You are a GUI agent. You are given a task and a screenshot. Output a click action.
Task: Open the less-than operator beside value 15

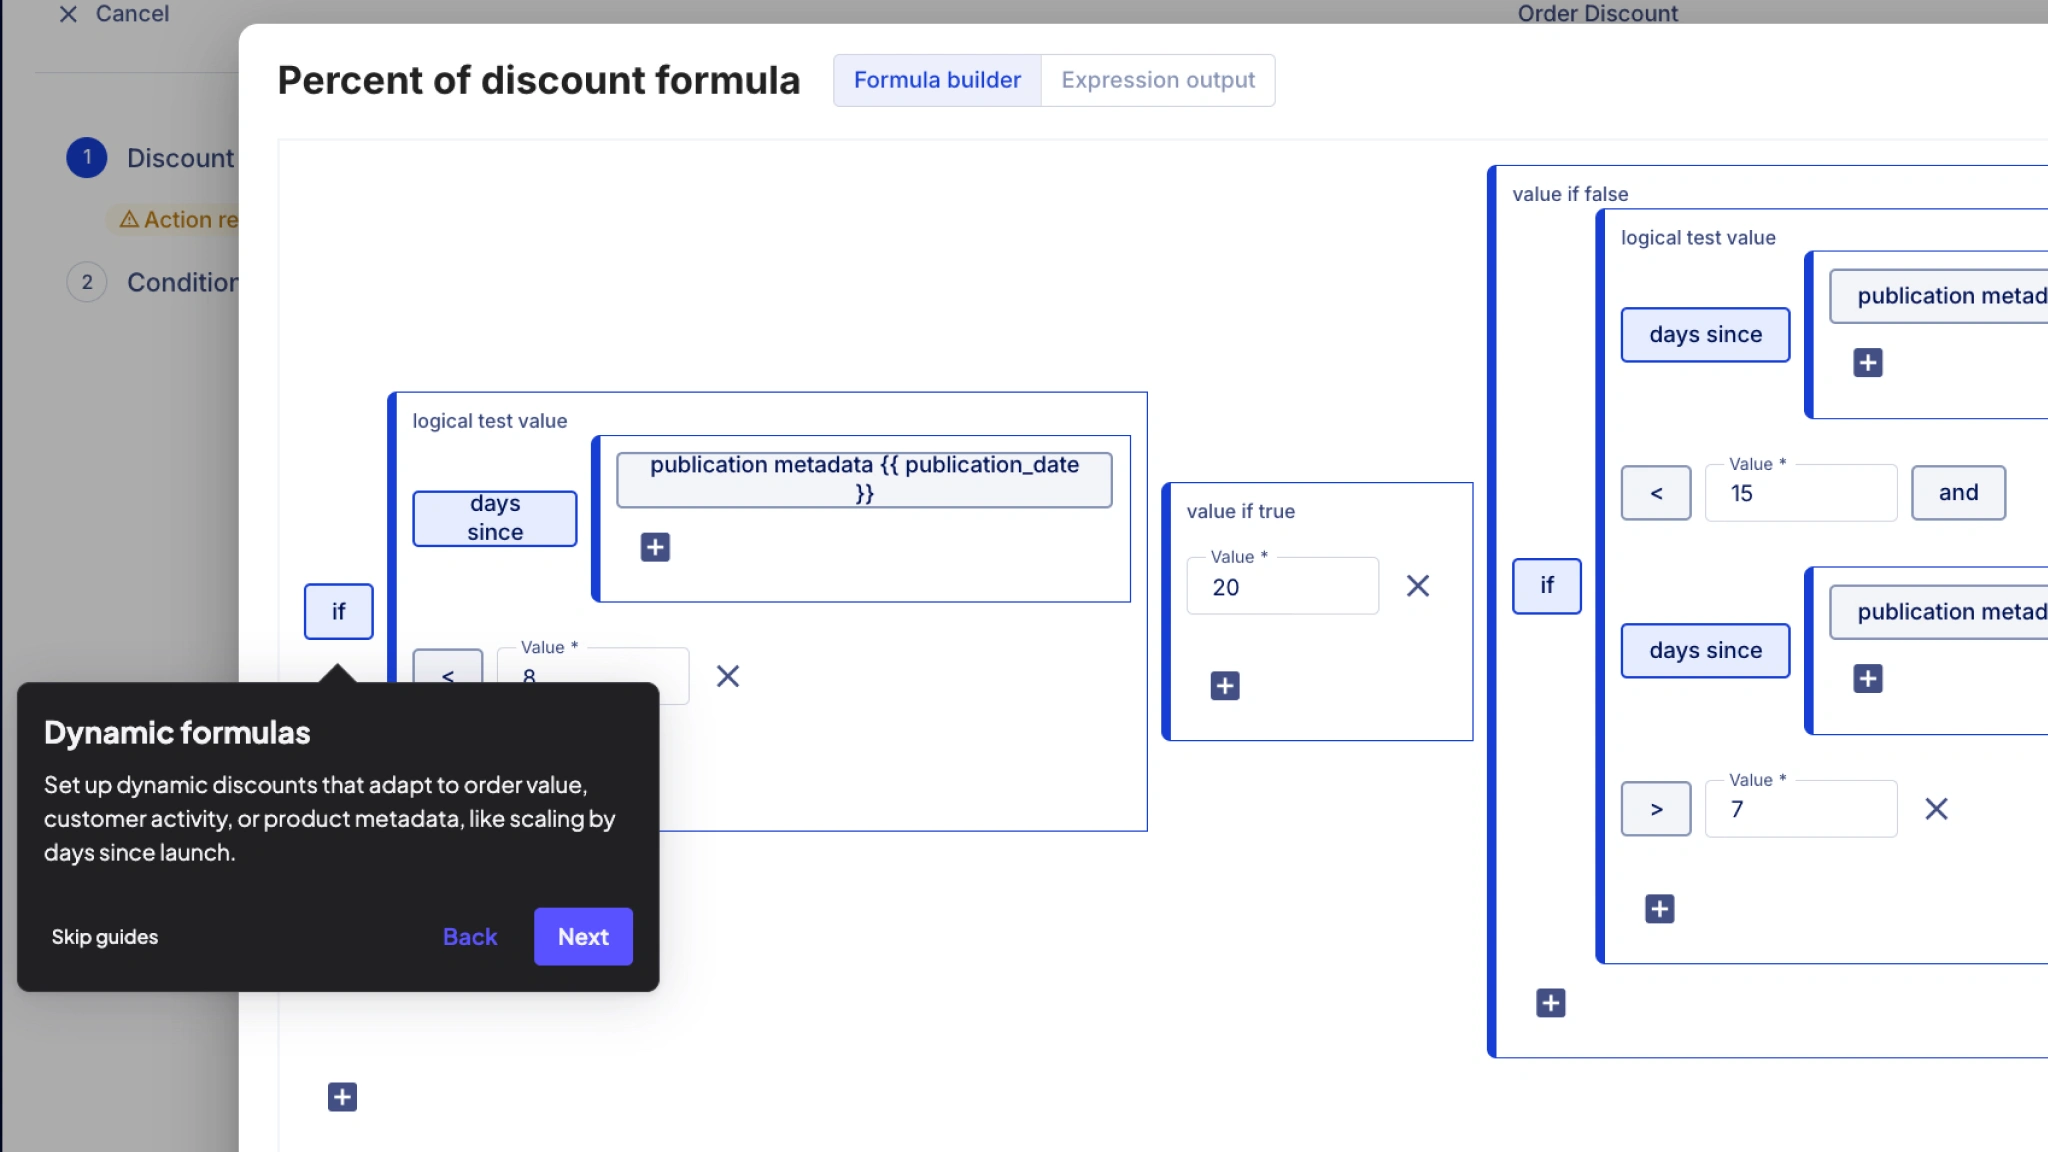[1655, 493]
